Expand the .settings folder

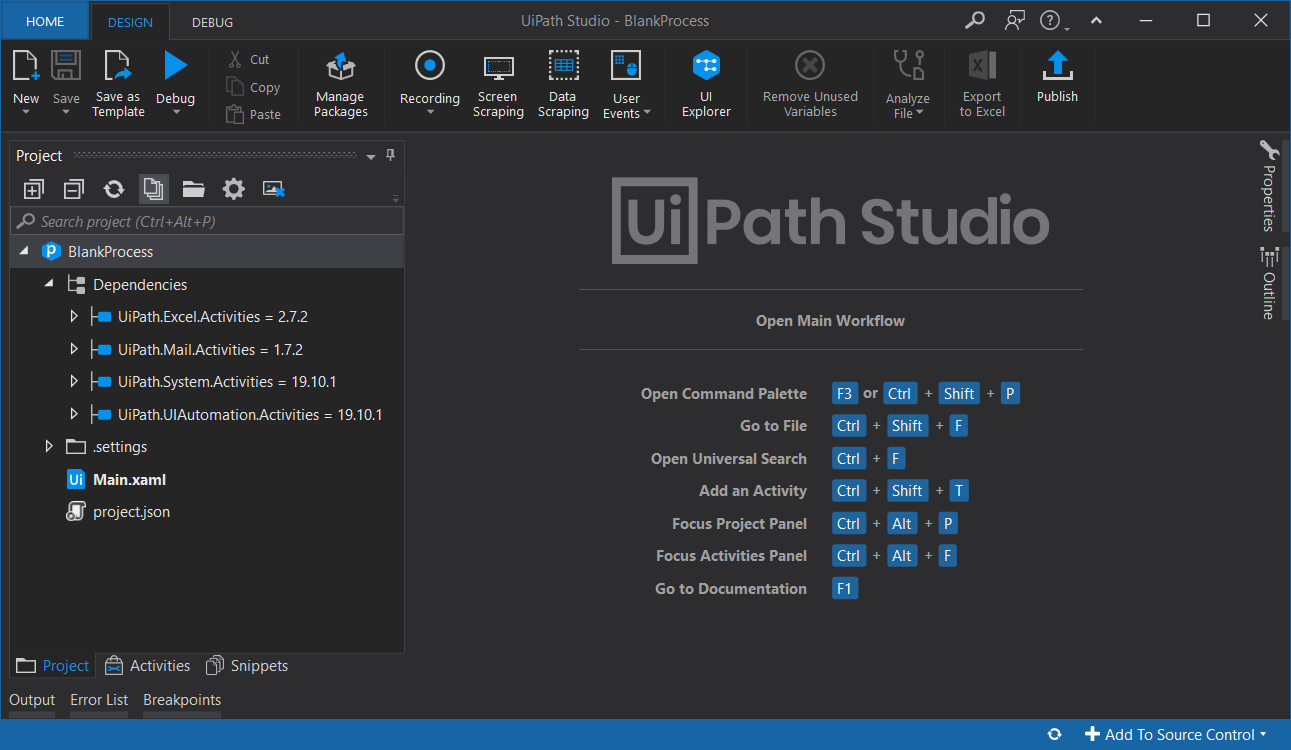pyautogui.click(x=49, y=447)
